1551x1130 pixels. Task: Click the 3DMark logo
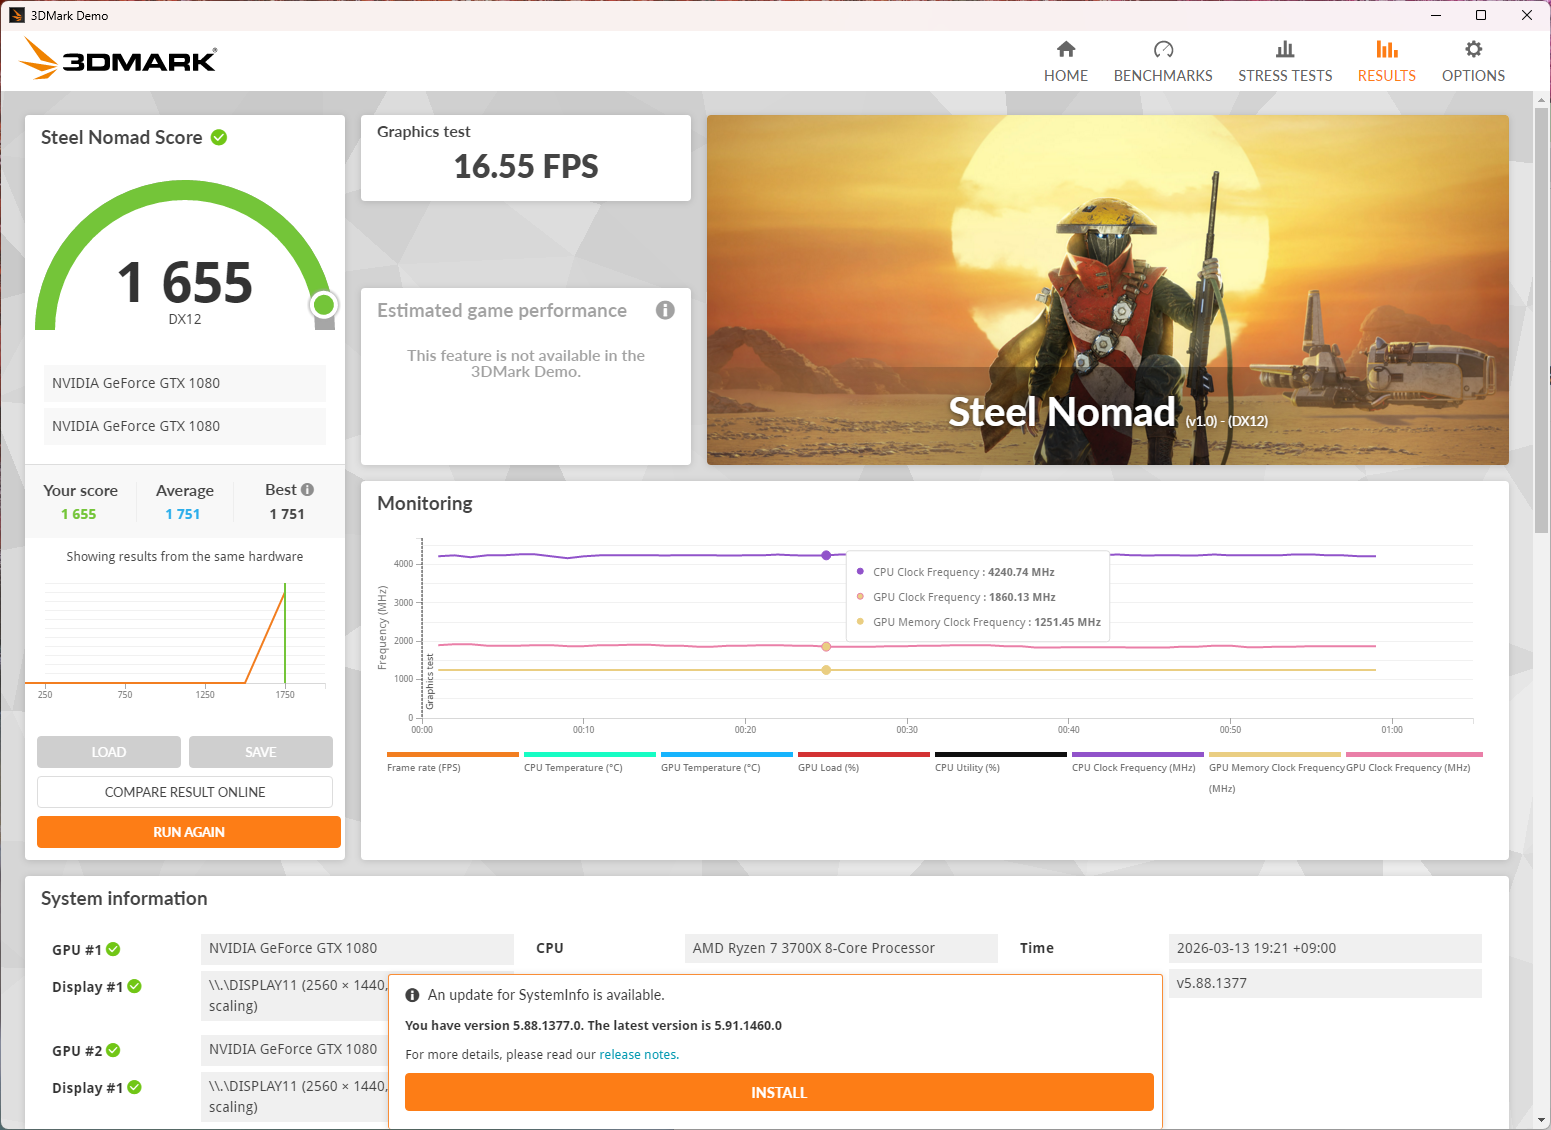118,59
